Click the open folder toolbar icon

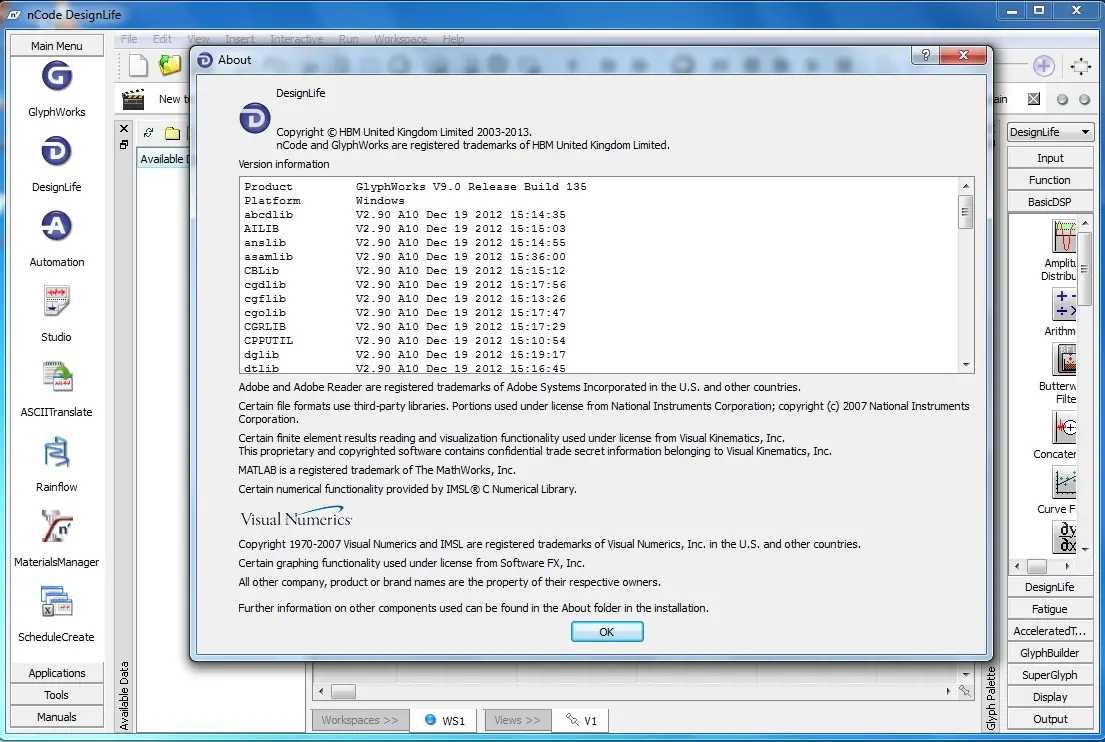[x=169, y=65]
